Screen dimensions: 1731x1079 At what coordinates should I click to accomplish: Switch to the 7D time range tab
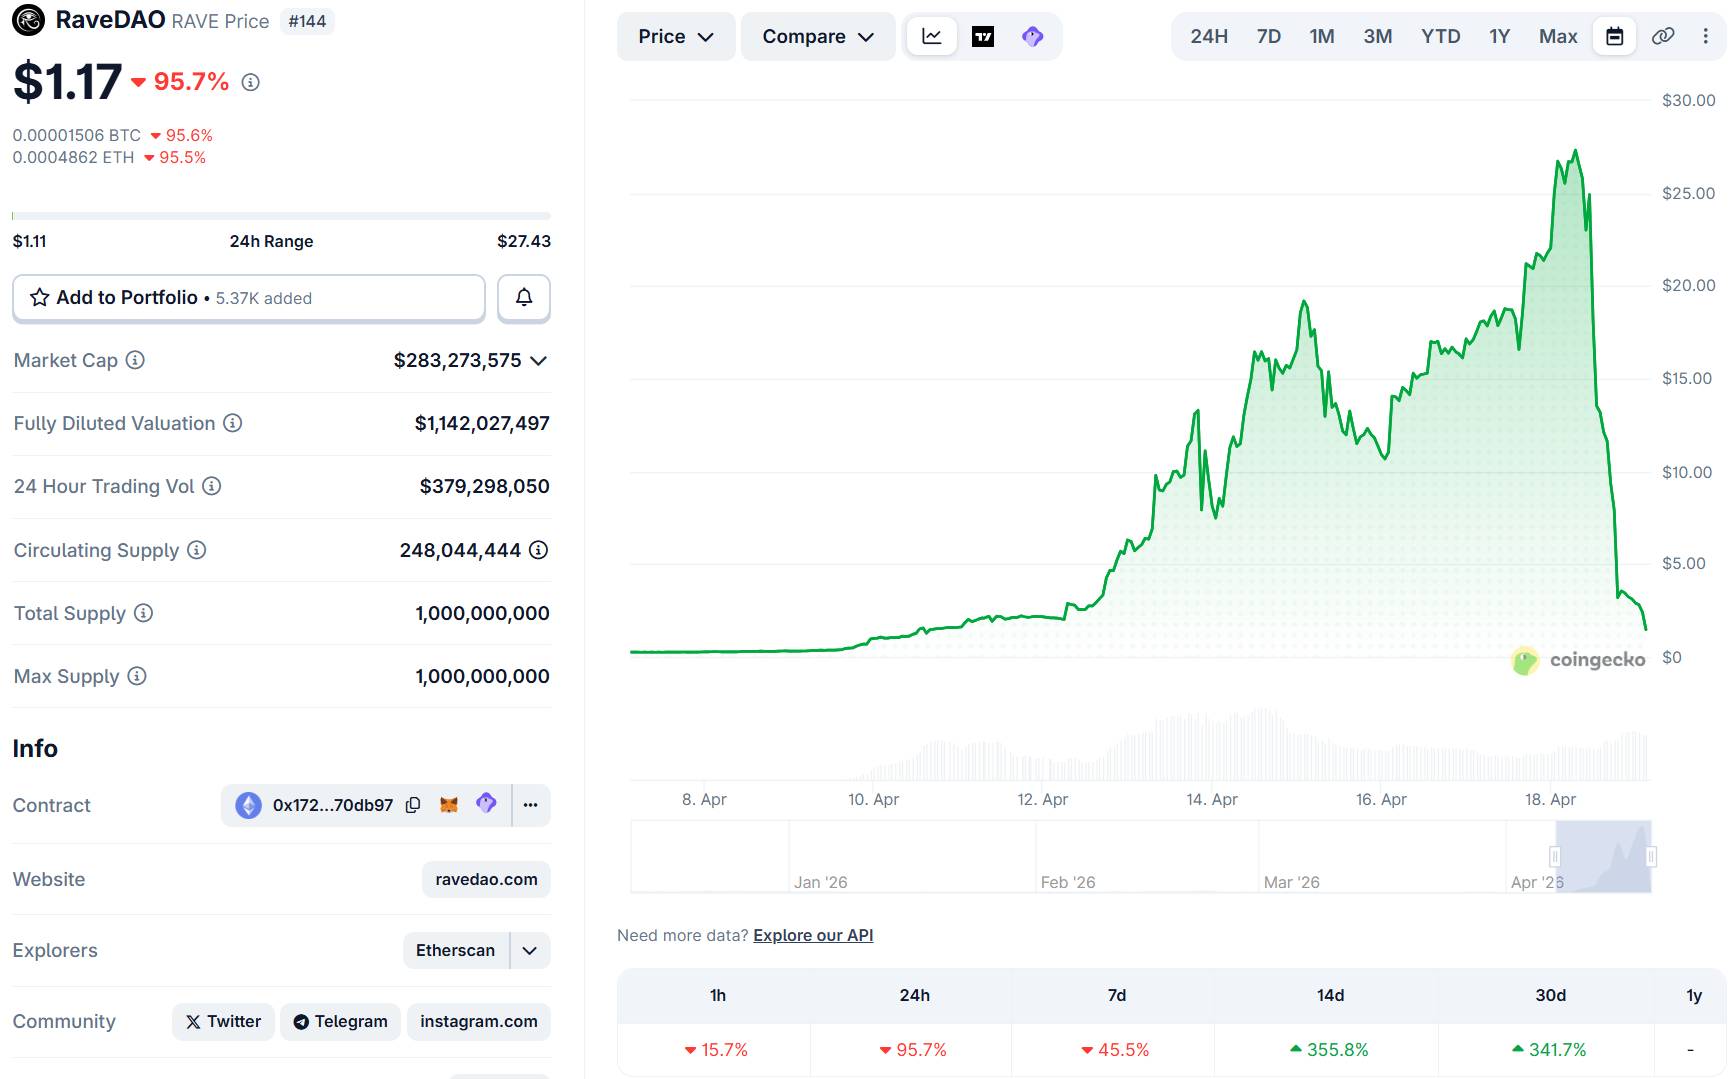[1268, 36]
